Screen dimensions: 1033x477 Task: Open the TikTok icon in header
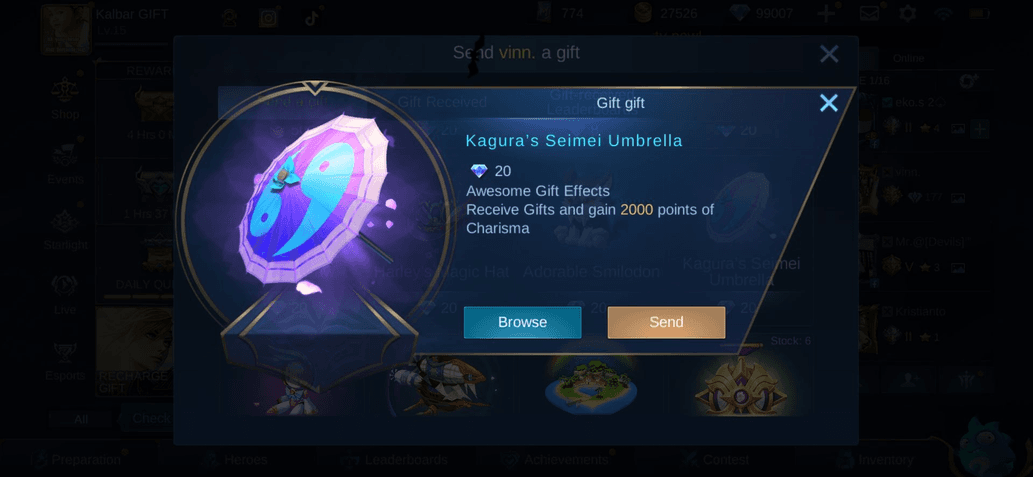(312, 18)
